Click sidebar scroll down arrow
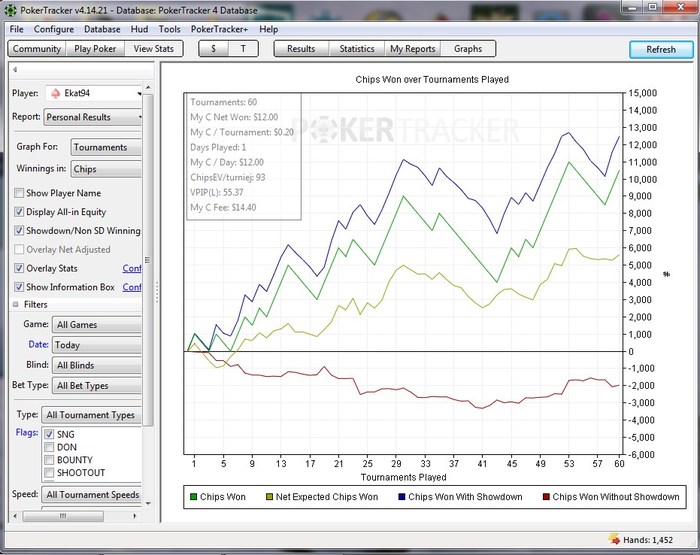700x555 pixels. coord(148,504)
